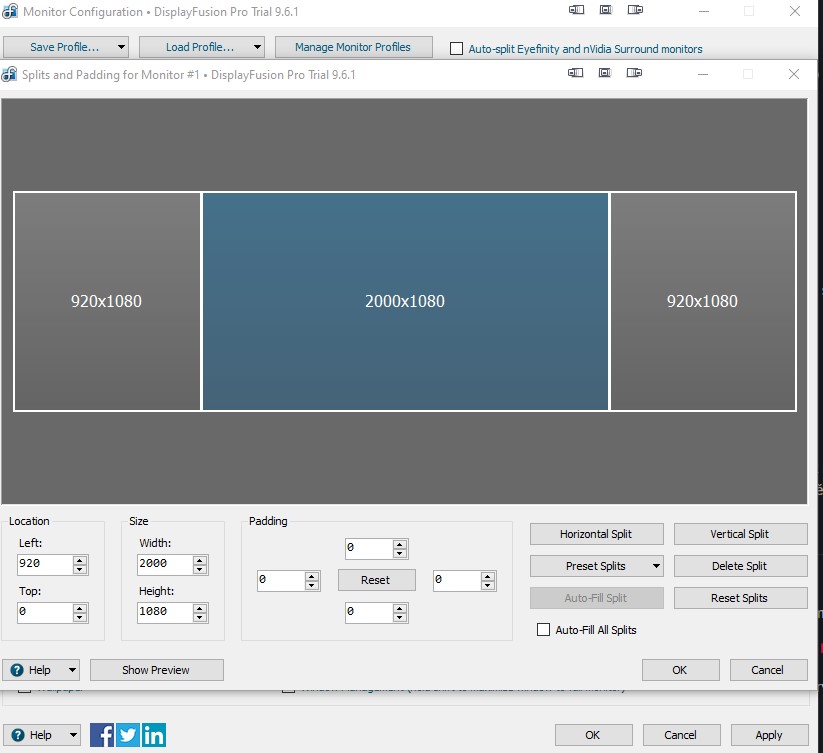This screenshot has height=753, width=823.
Task: Open the Preset Splits dropdown
Action: coord(596,566)
